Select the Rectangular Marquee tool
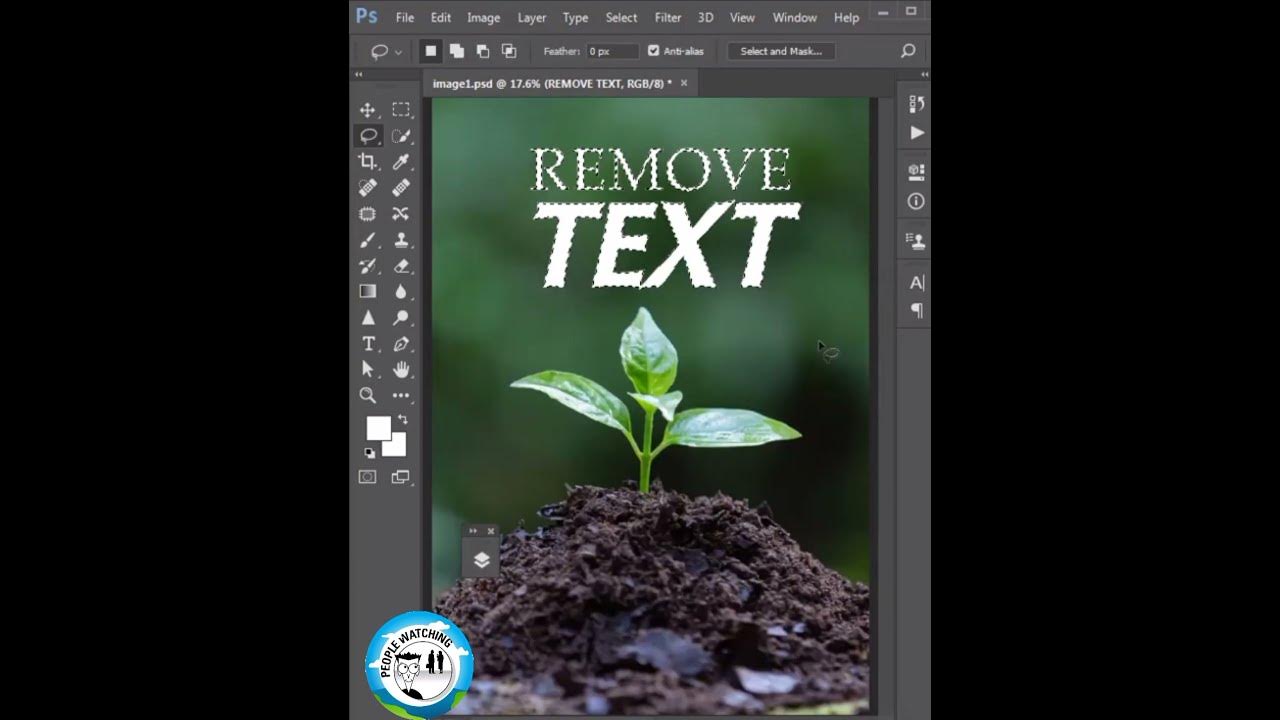The height and width of the screenshot is (720, 1280). (401, 110)
